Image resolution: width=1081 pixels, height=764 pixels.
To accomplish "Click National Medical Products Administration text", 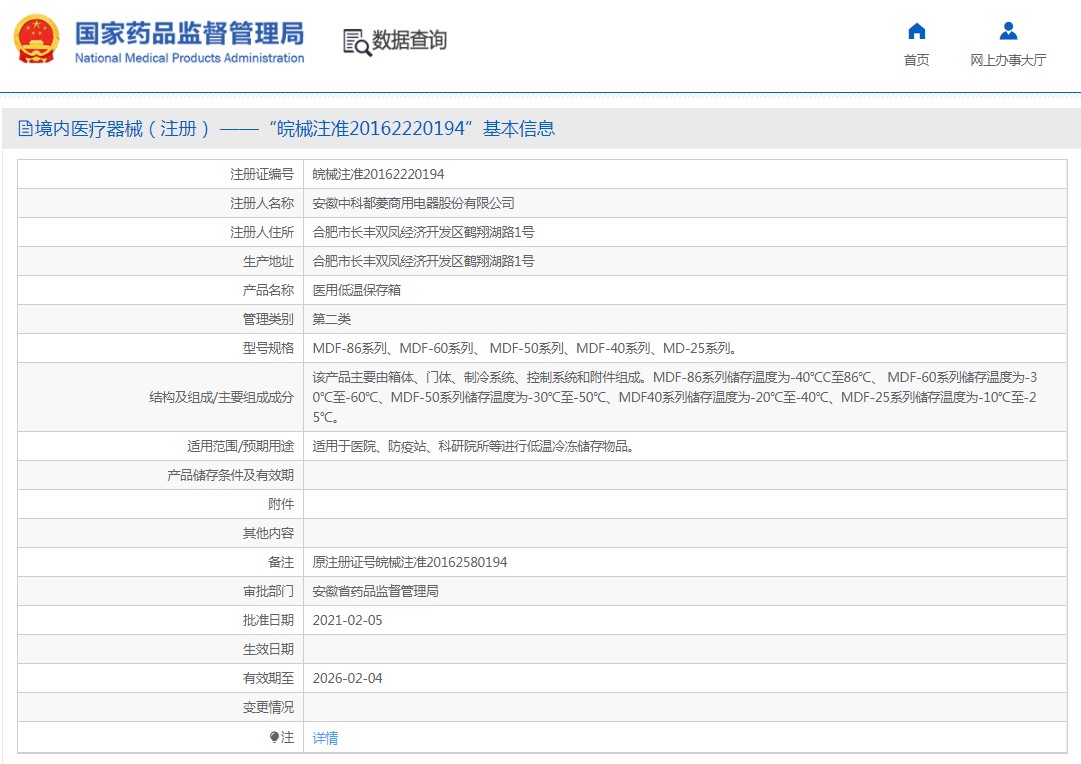I will (190, 58).
